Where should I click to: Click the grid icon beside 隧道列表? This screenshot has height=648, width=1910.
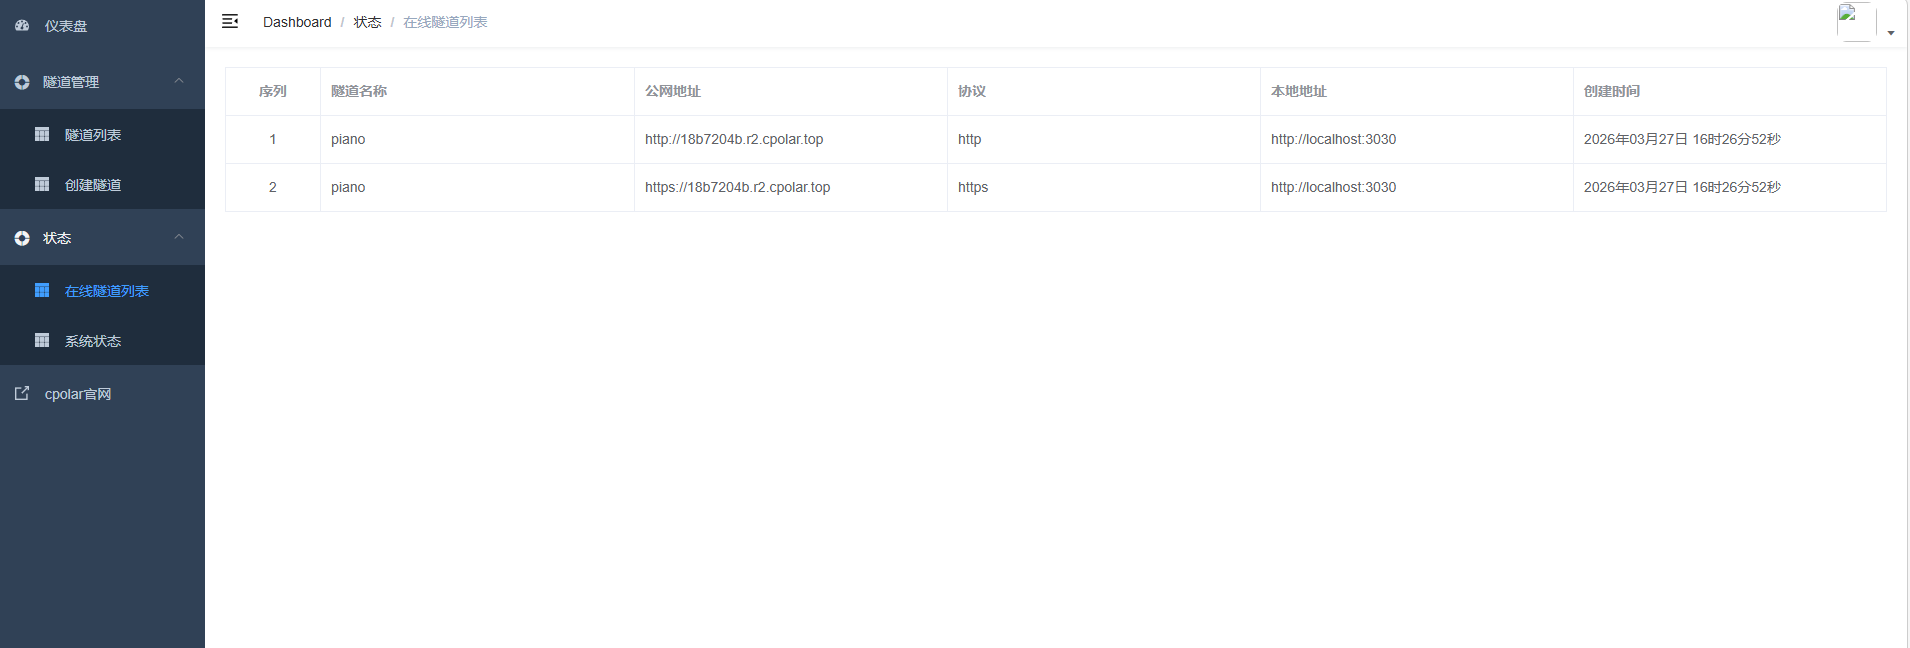42,134
